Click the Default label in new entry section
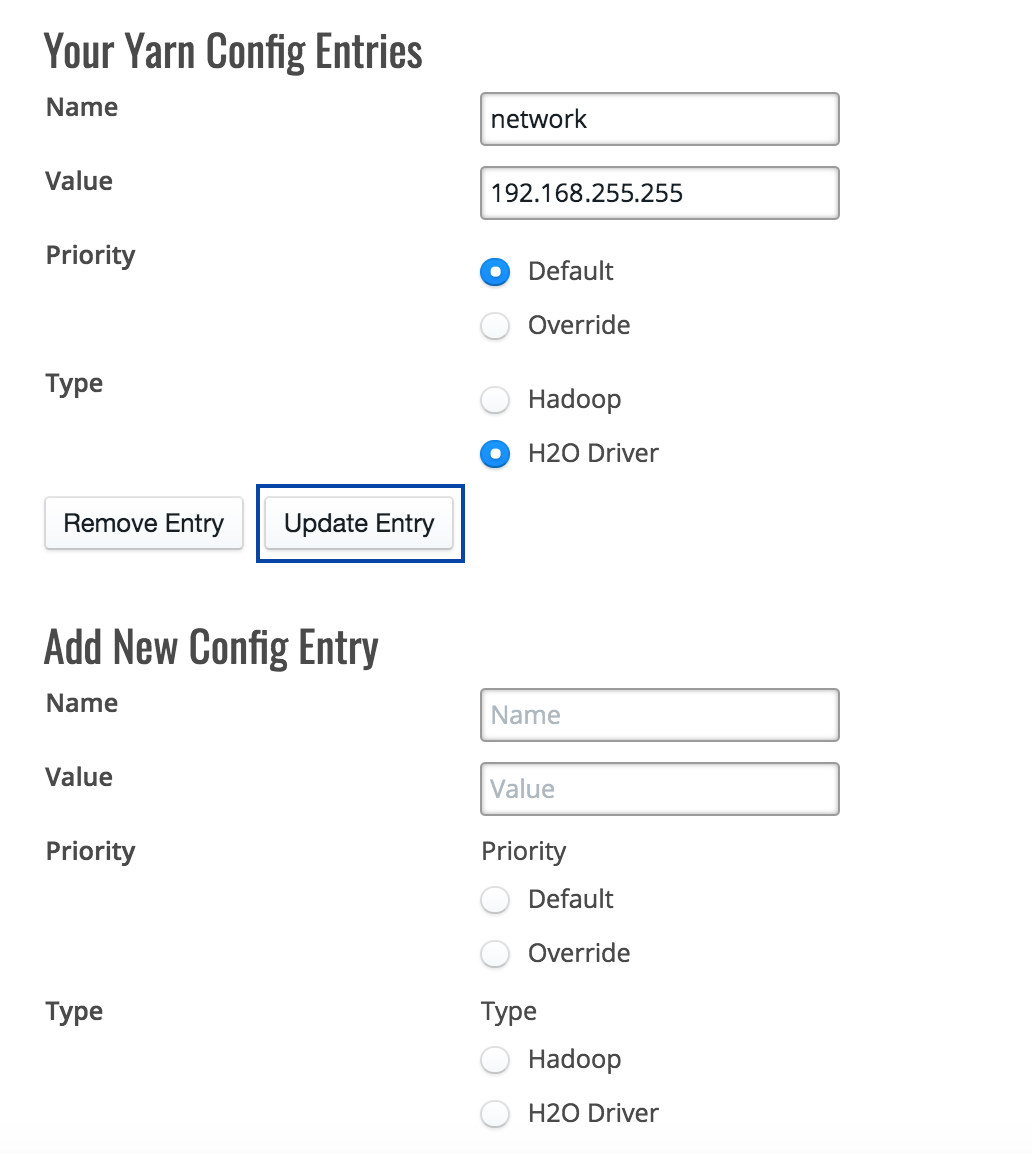Viewport: 1032px width, 1154px height. tap(570, 899)
